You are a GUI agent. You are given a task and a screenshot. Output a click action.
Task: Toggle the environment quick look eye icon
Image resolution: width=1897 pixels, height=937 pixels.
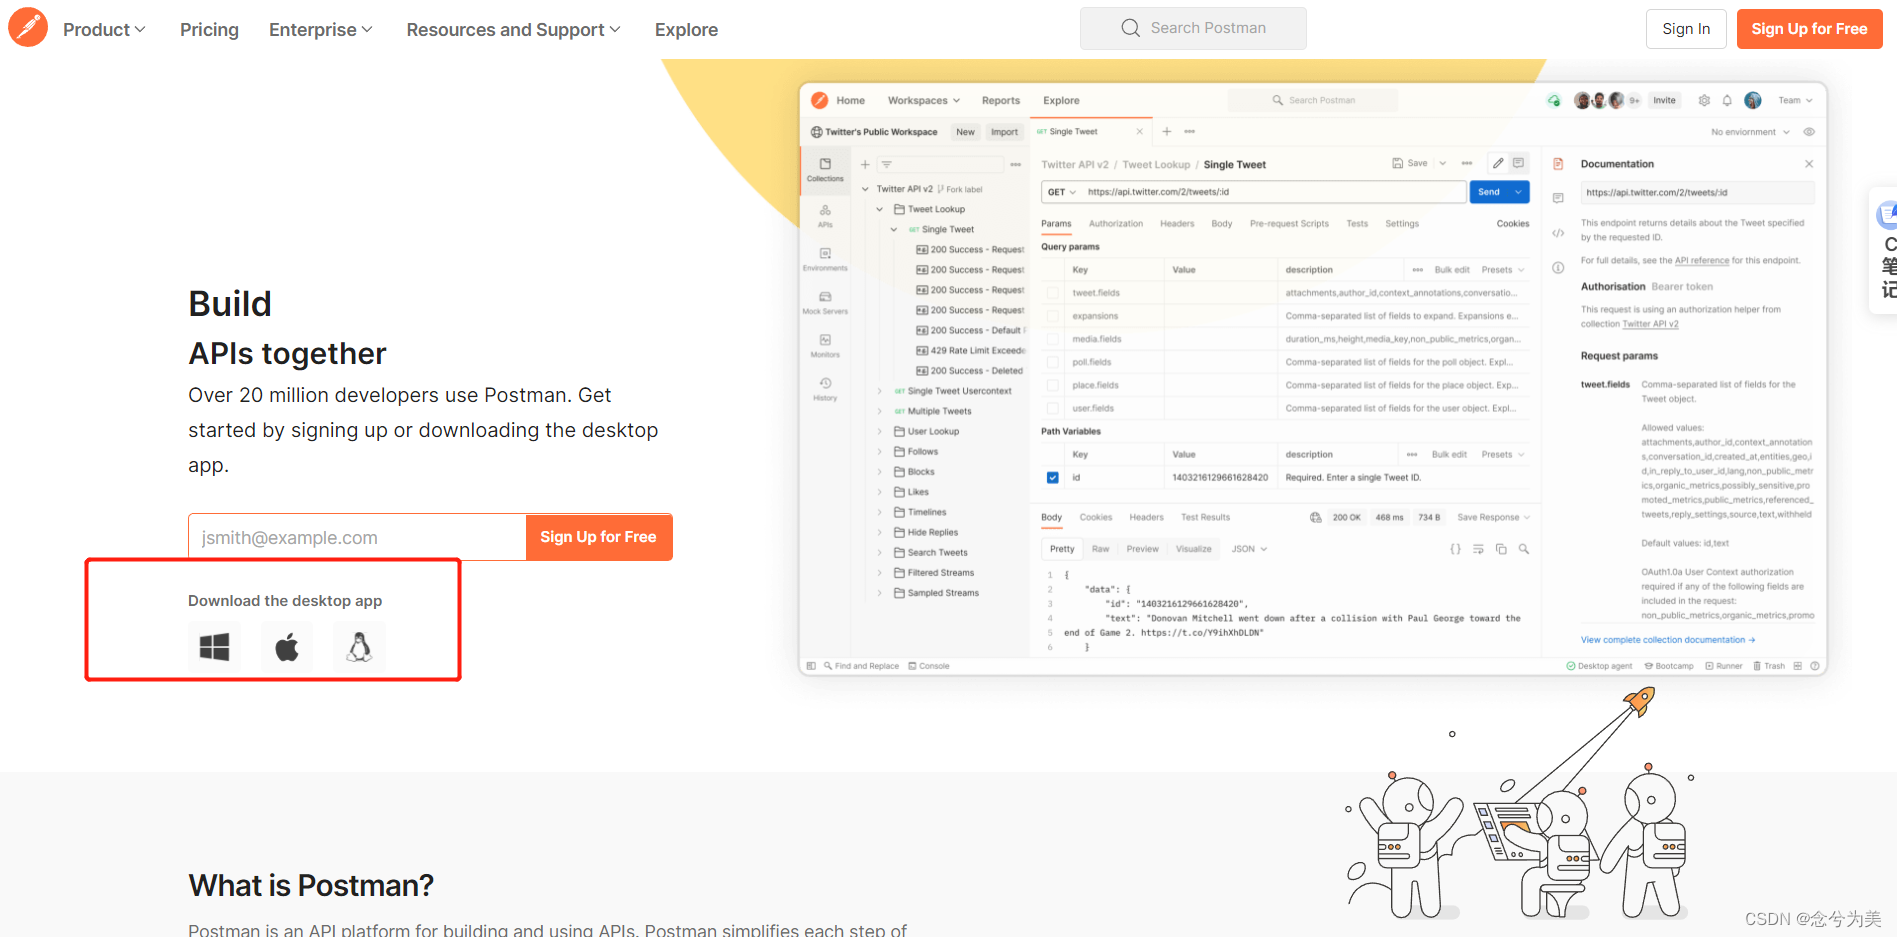click(x=1809, y=132)
